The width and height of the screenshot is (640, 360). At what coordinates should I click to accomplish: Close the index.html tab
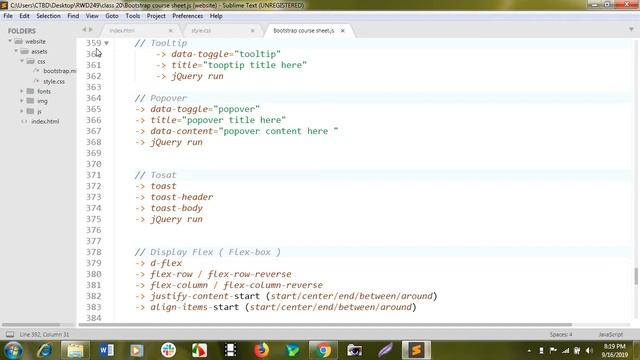click(171, 31)
